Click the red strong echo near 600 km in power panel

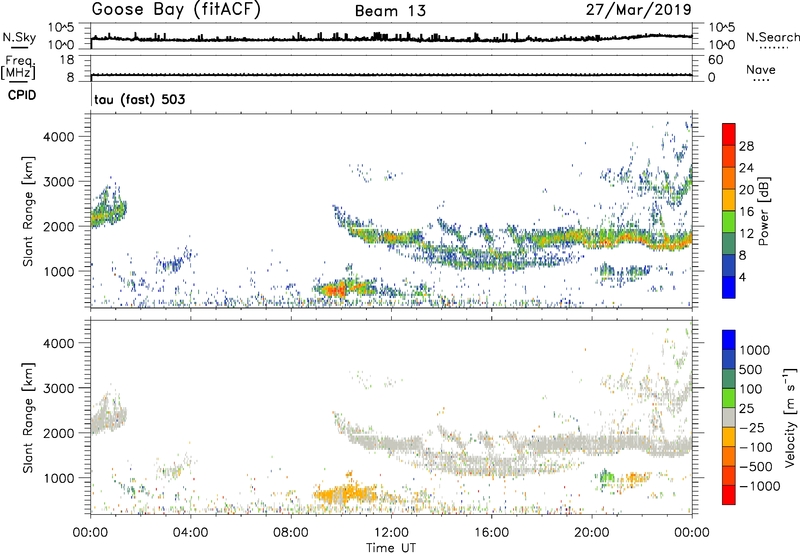point(335,291)
